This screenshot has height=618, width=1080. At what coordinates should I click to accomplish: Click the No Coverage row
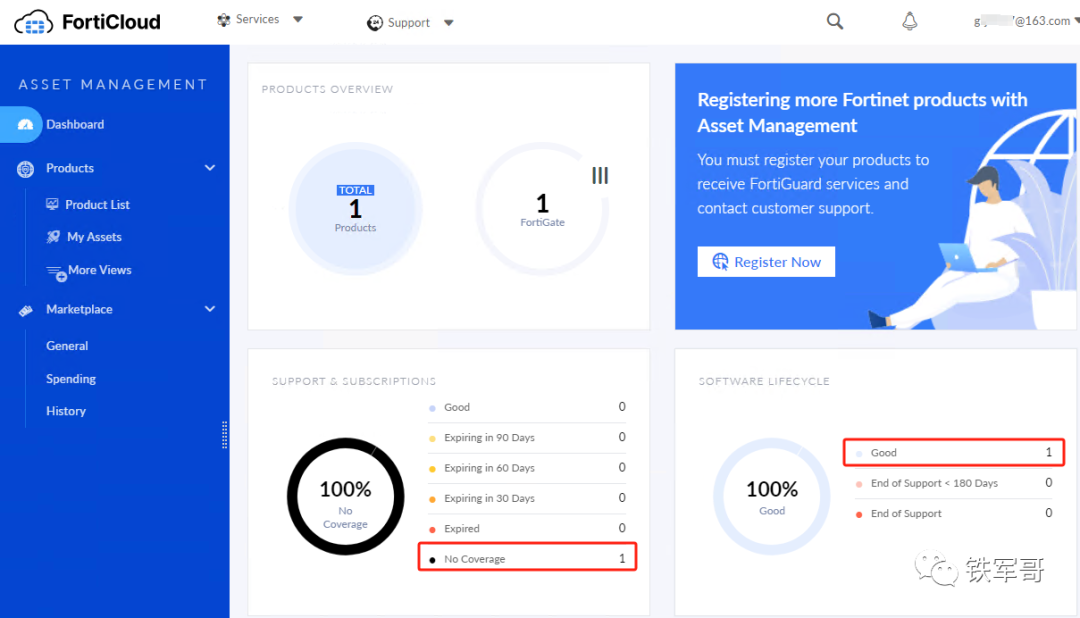527,557
